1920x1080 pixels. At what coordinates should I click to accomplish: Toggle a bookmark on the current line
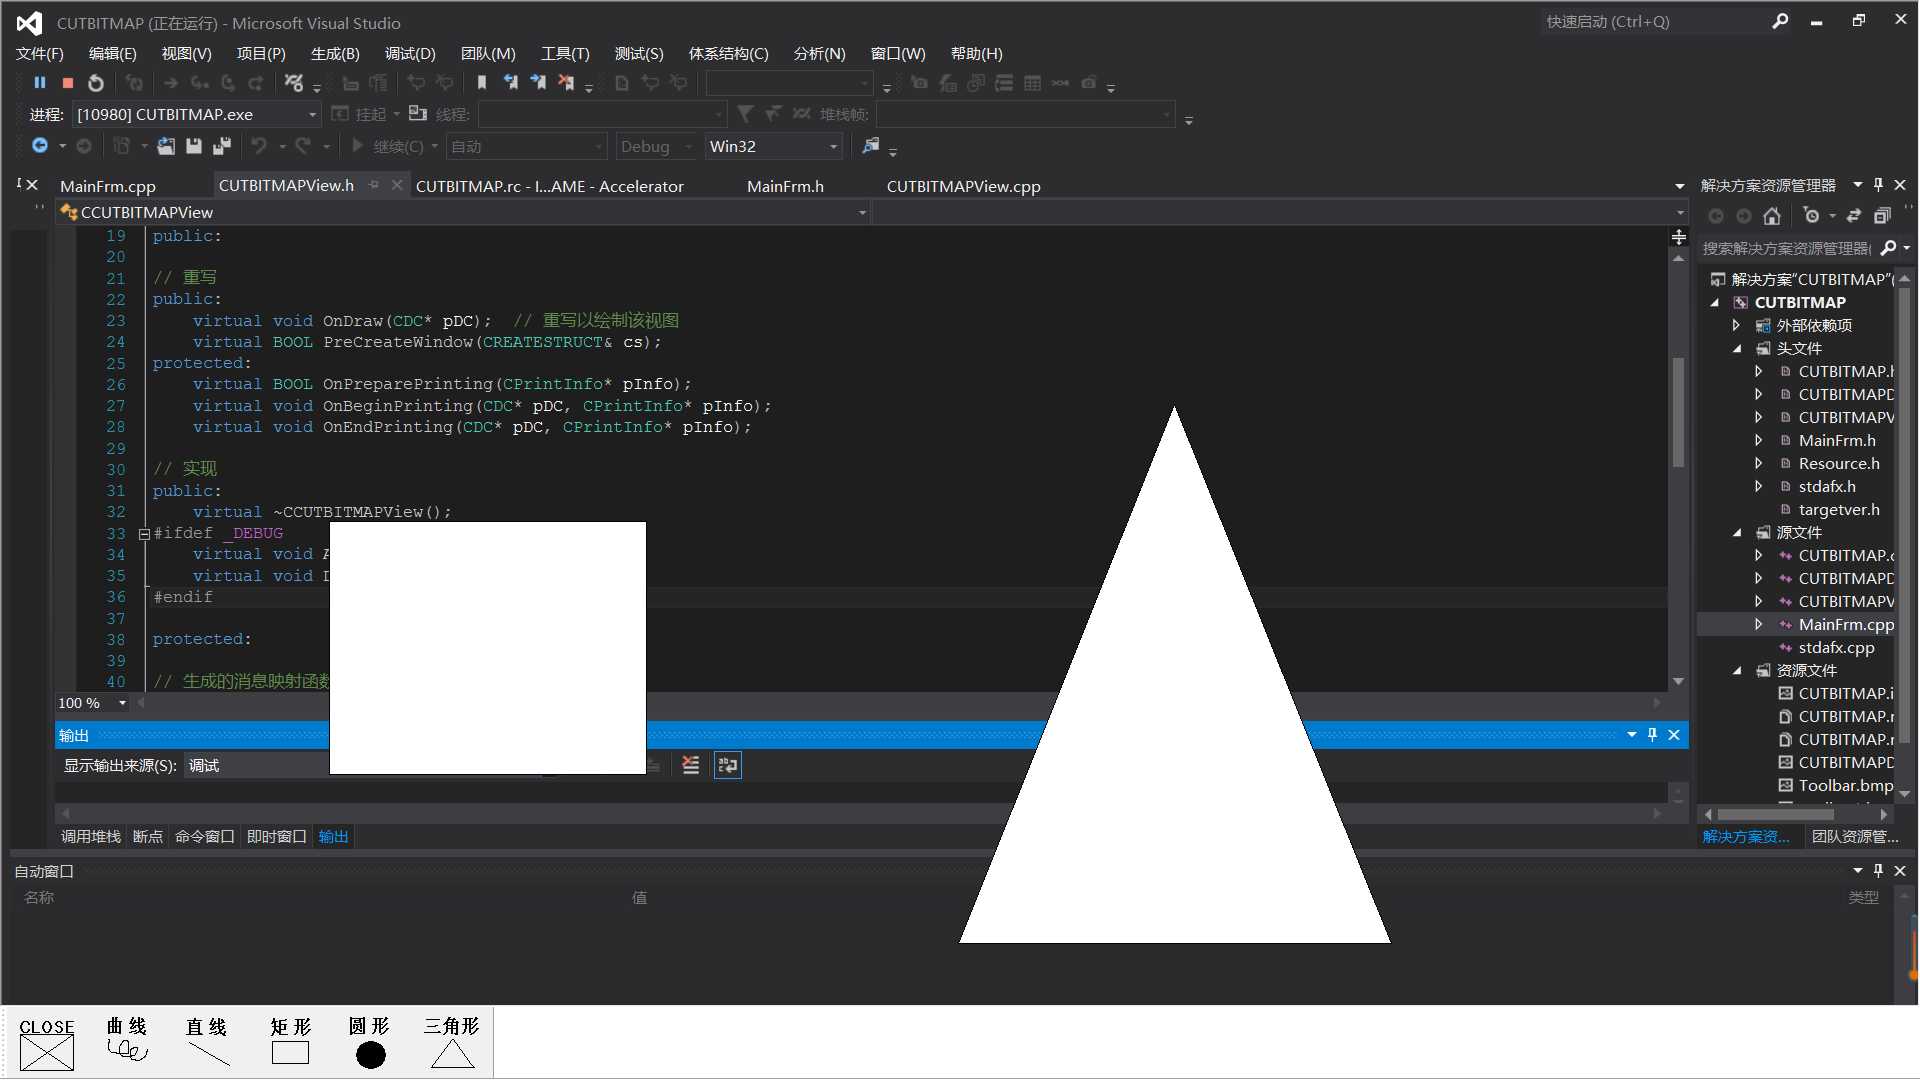click(482, 83)
